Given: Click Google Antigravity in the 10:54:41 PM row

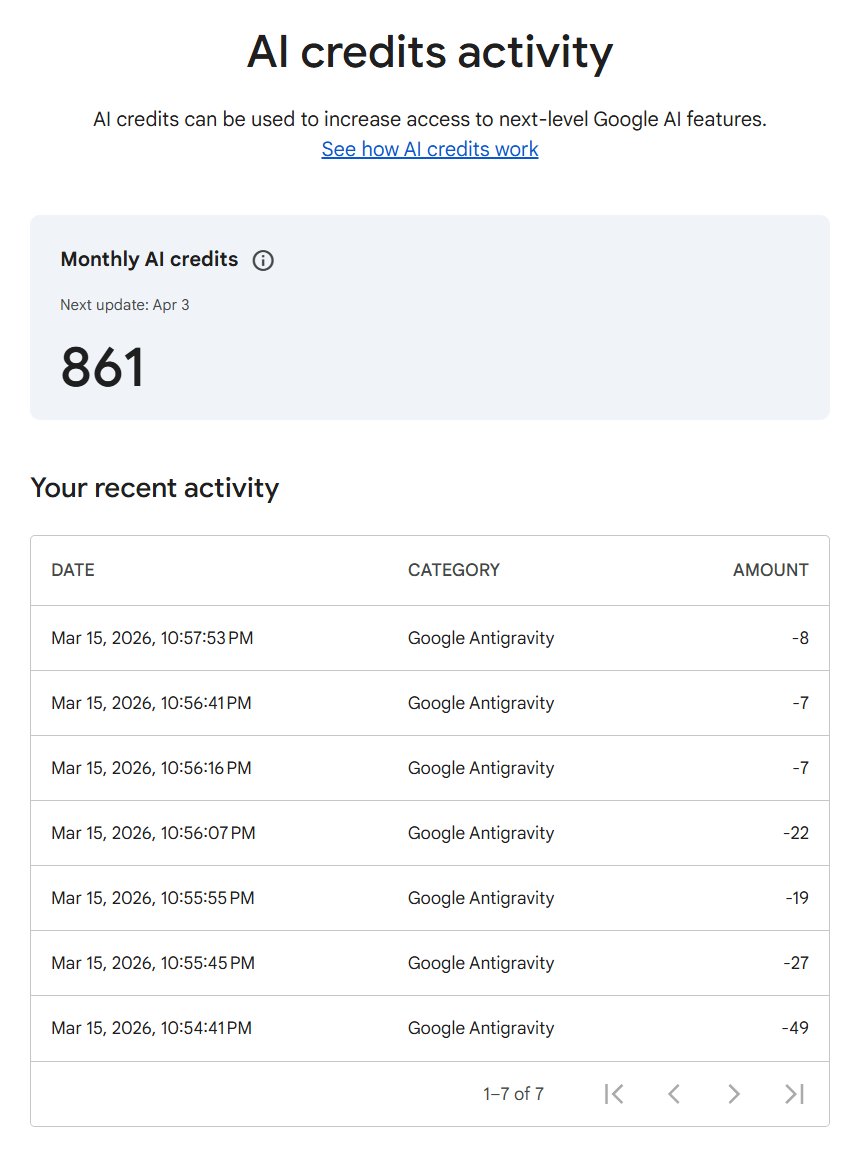Looking at the screenshot, I should pyautogui.click(x=481, y=1029).
